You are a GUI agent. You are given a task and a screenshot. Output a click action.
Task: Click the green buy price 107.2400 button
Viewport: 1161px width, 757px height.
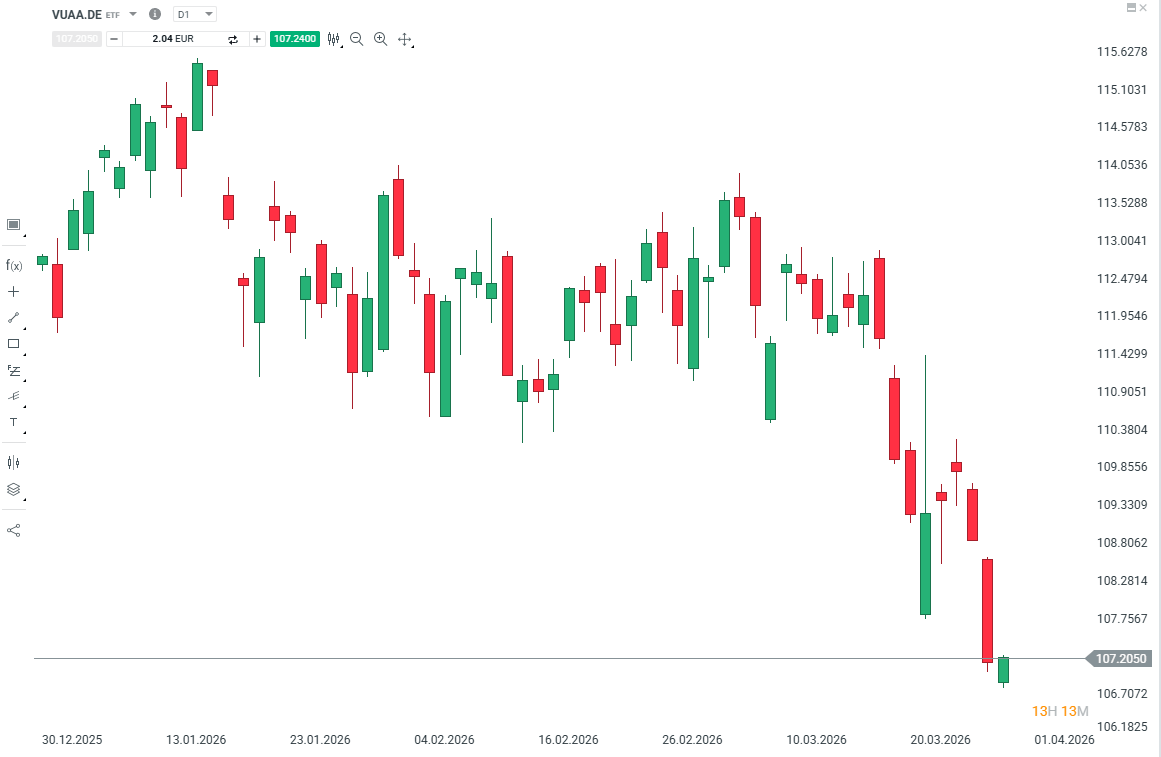tap(294, 39)
